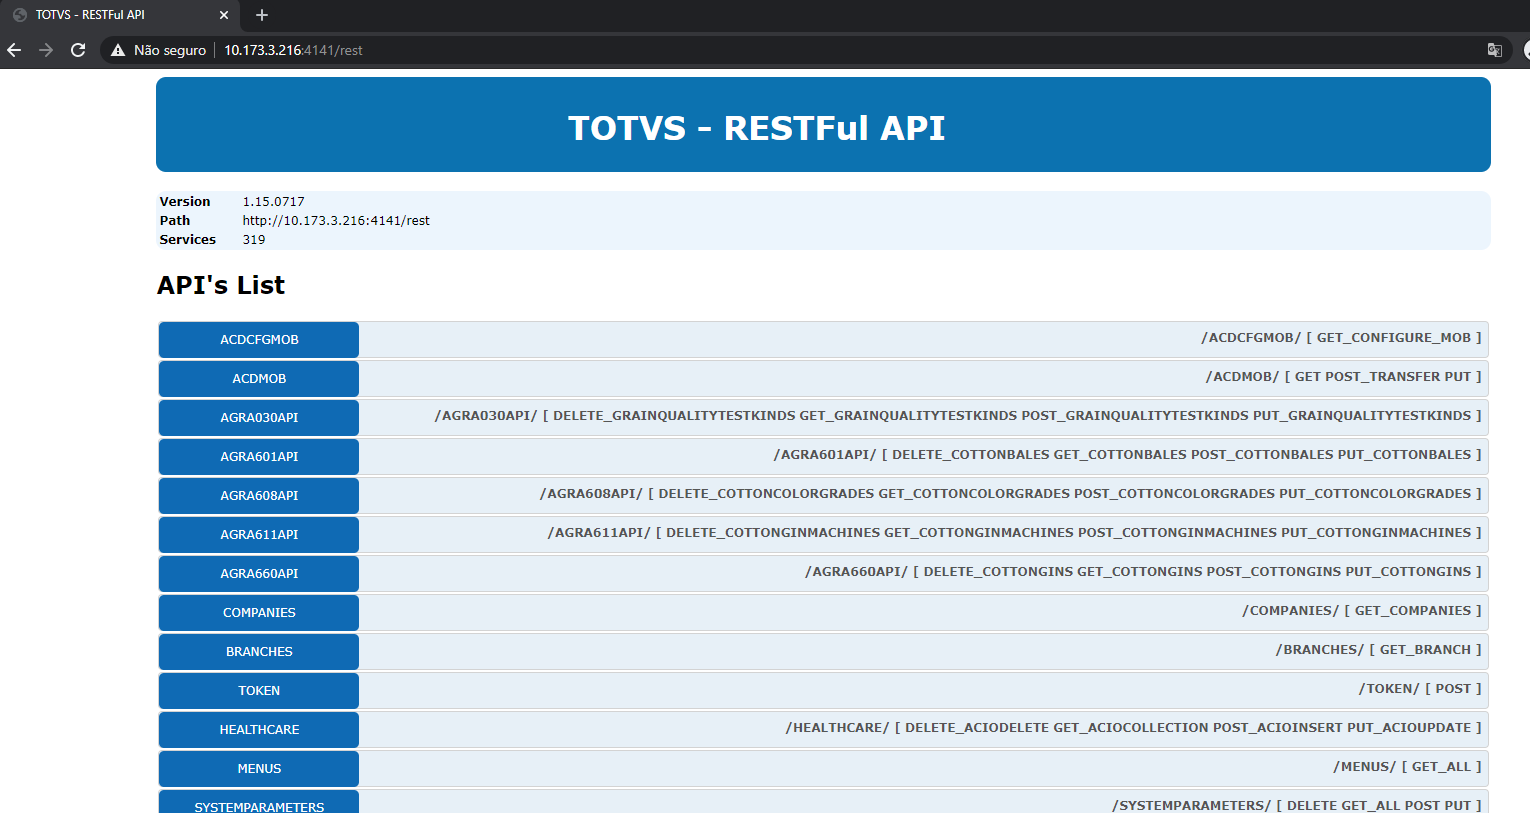1530x813 pixels.
Task: Select the AGRA608API service button
Action: tap(259, 496)
